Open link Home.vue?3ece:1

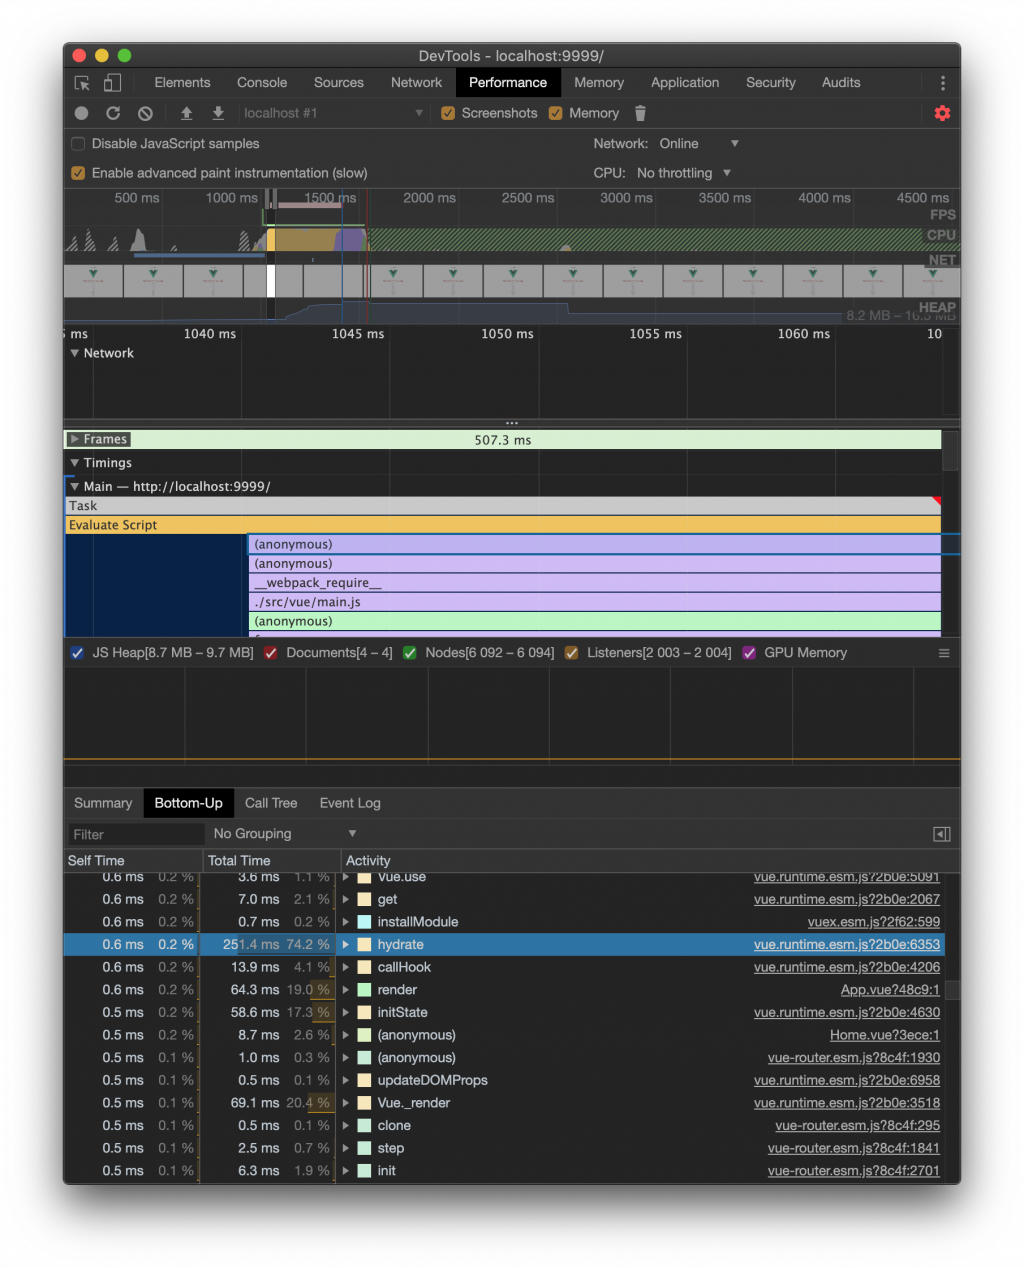point(885,1035)
